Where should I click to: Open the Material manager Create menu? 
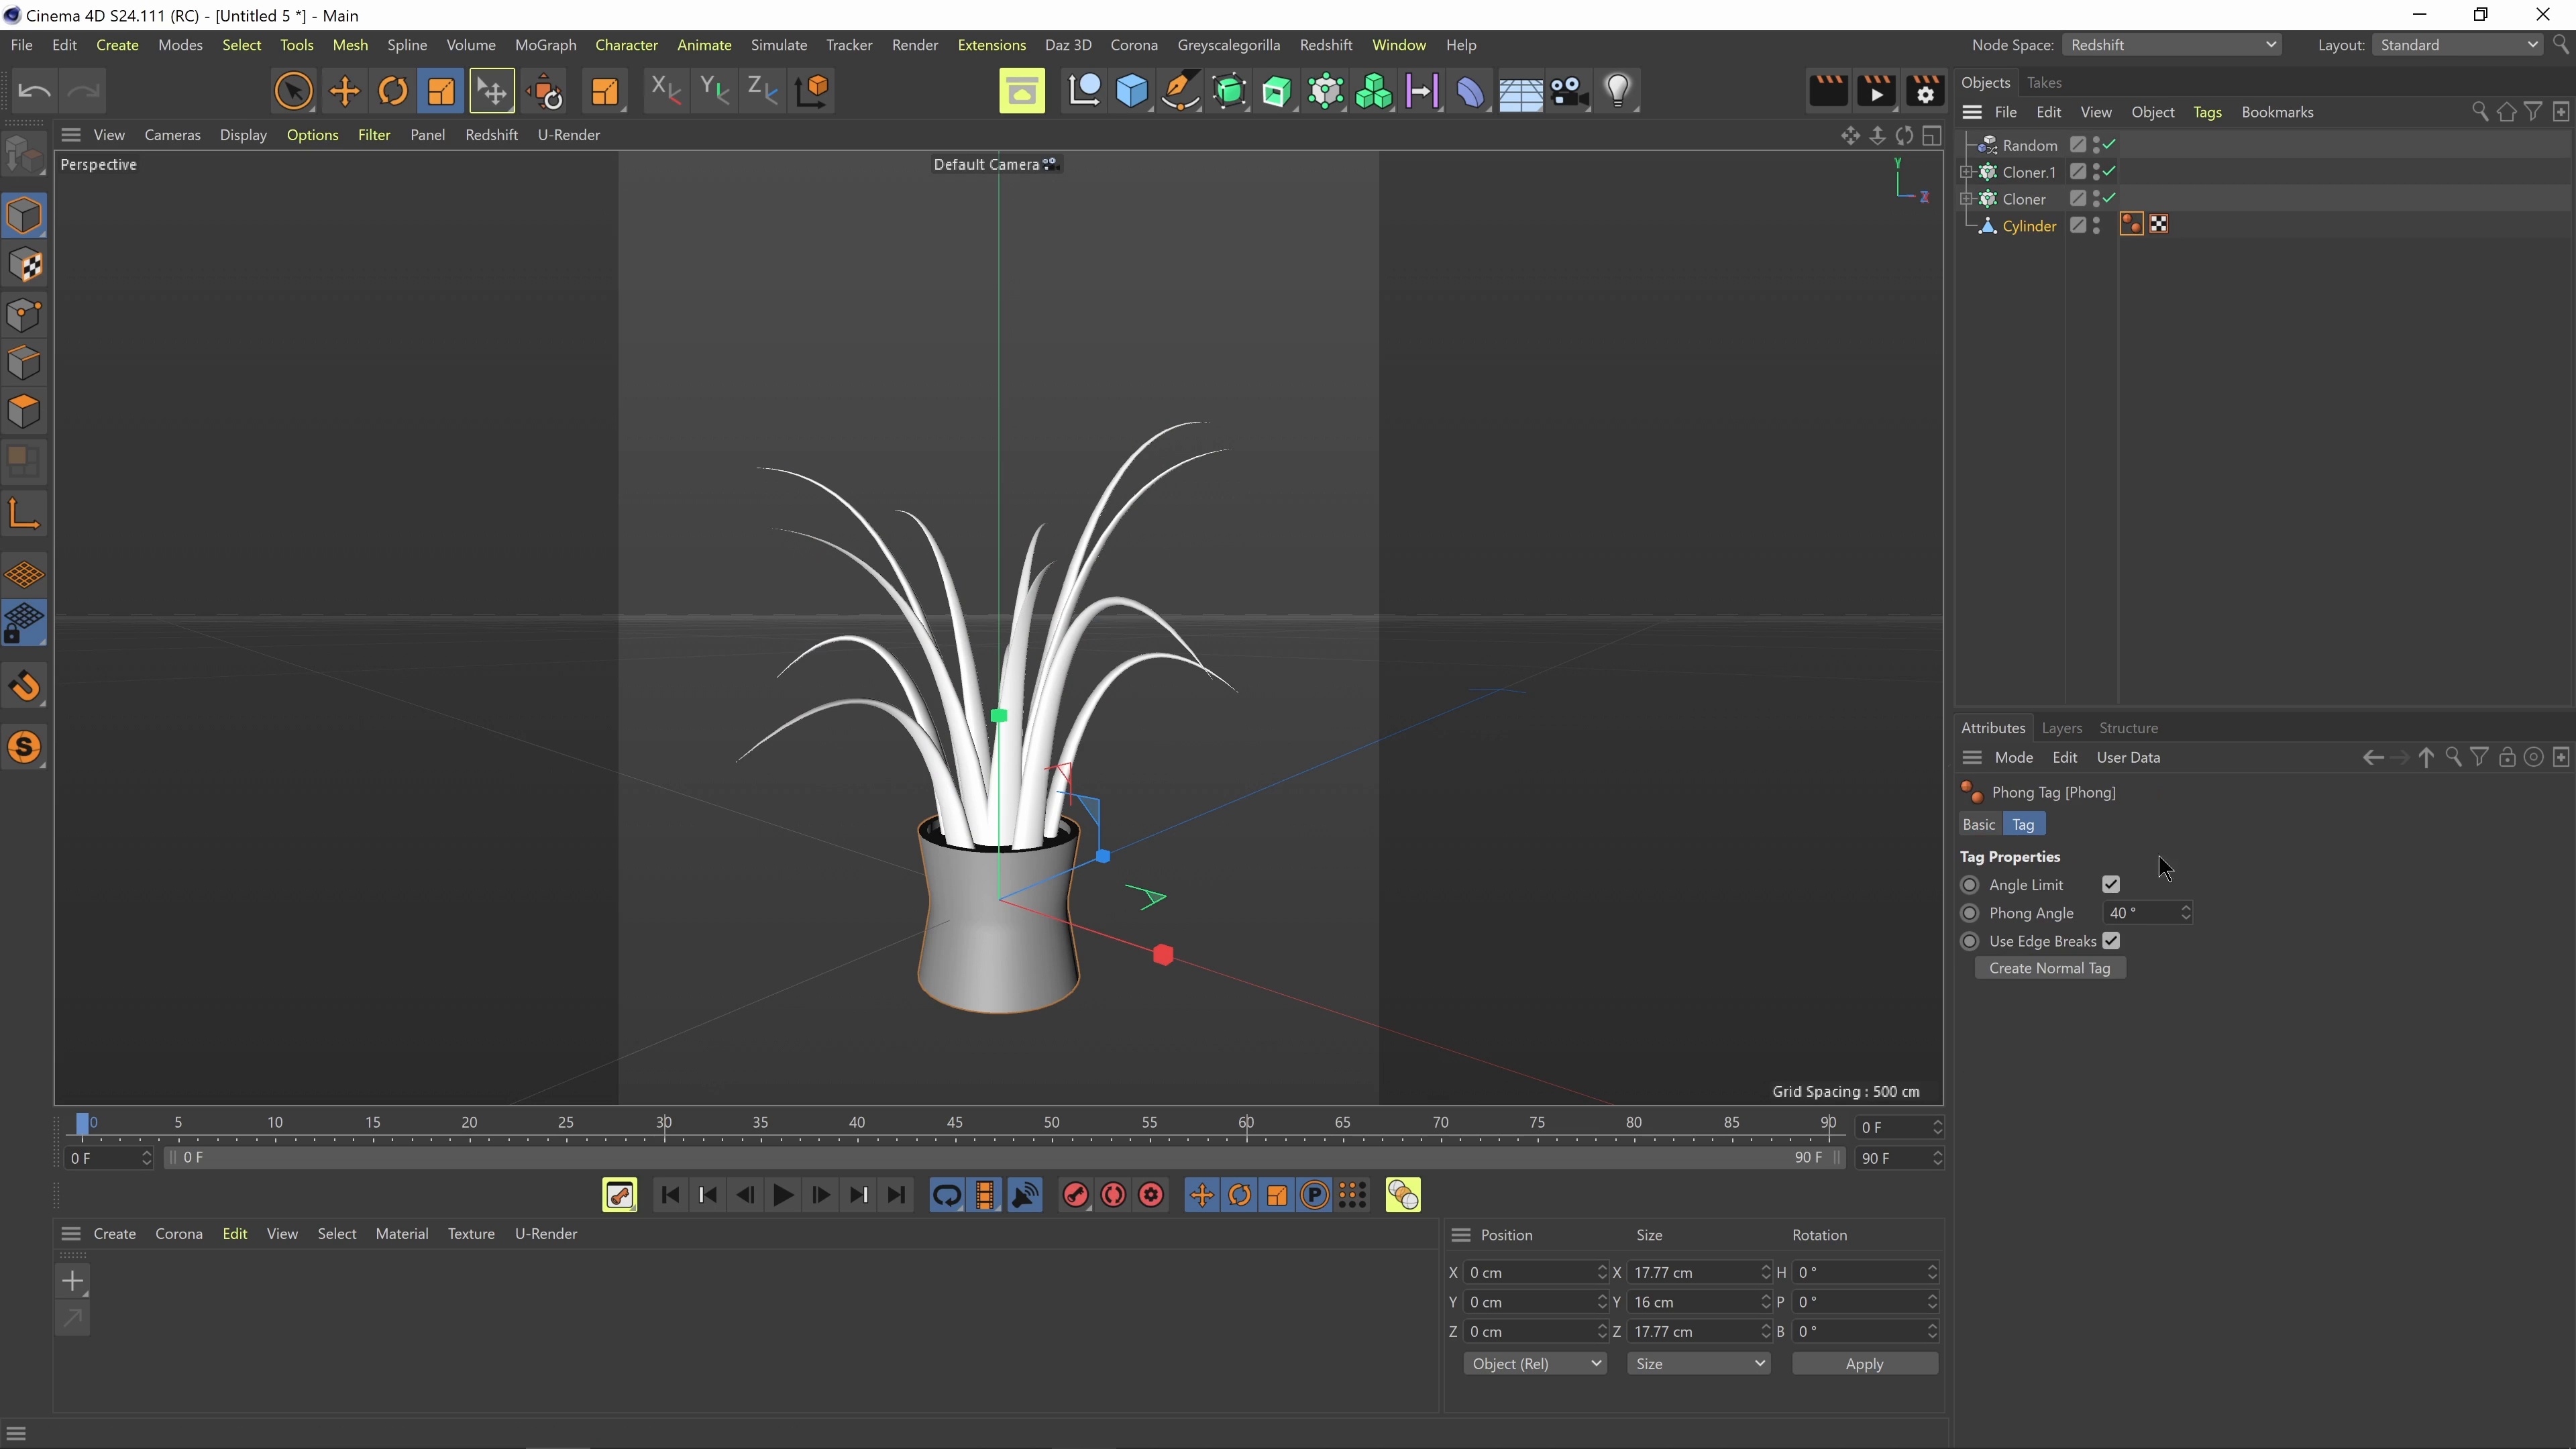(x=114, y=1234)
